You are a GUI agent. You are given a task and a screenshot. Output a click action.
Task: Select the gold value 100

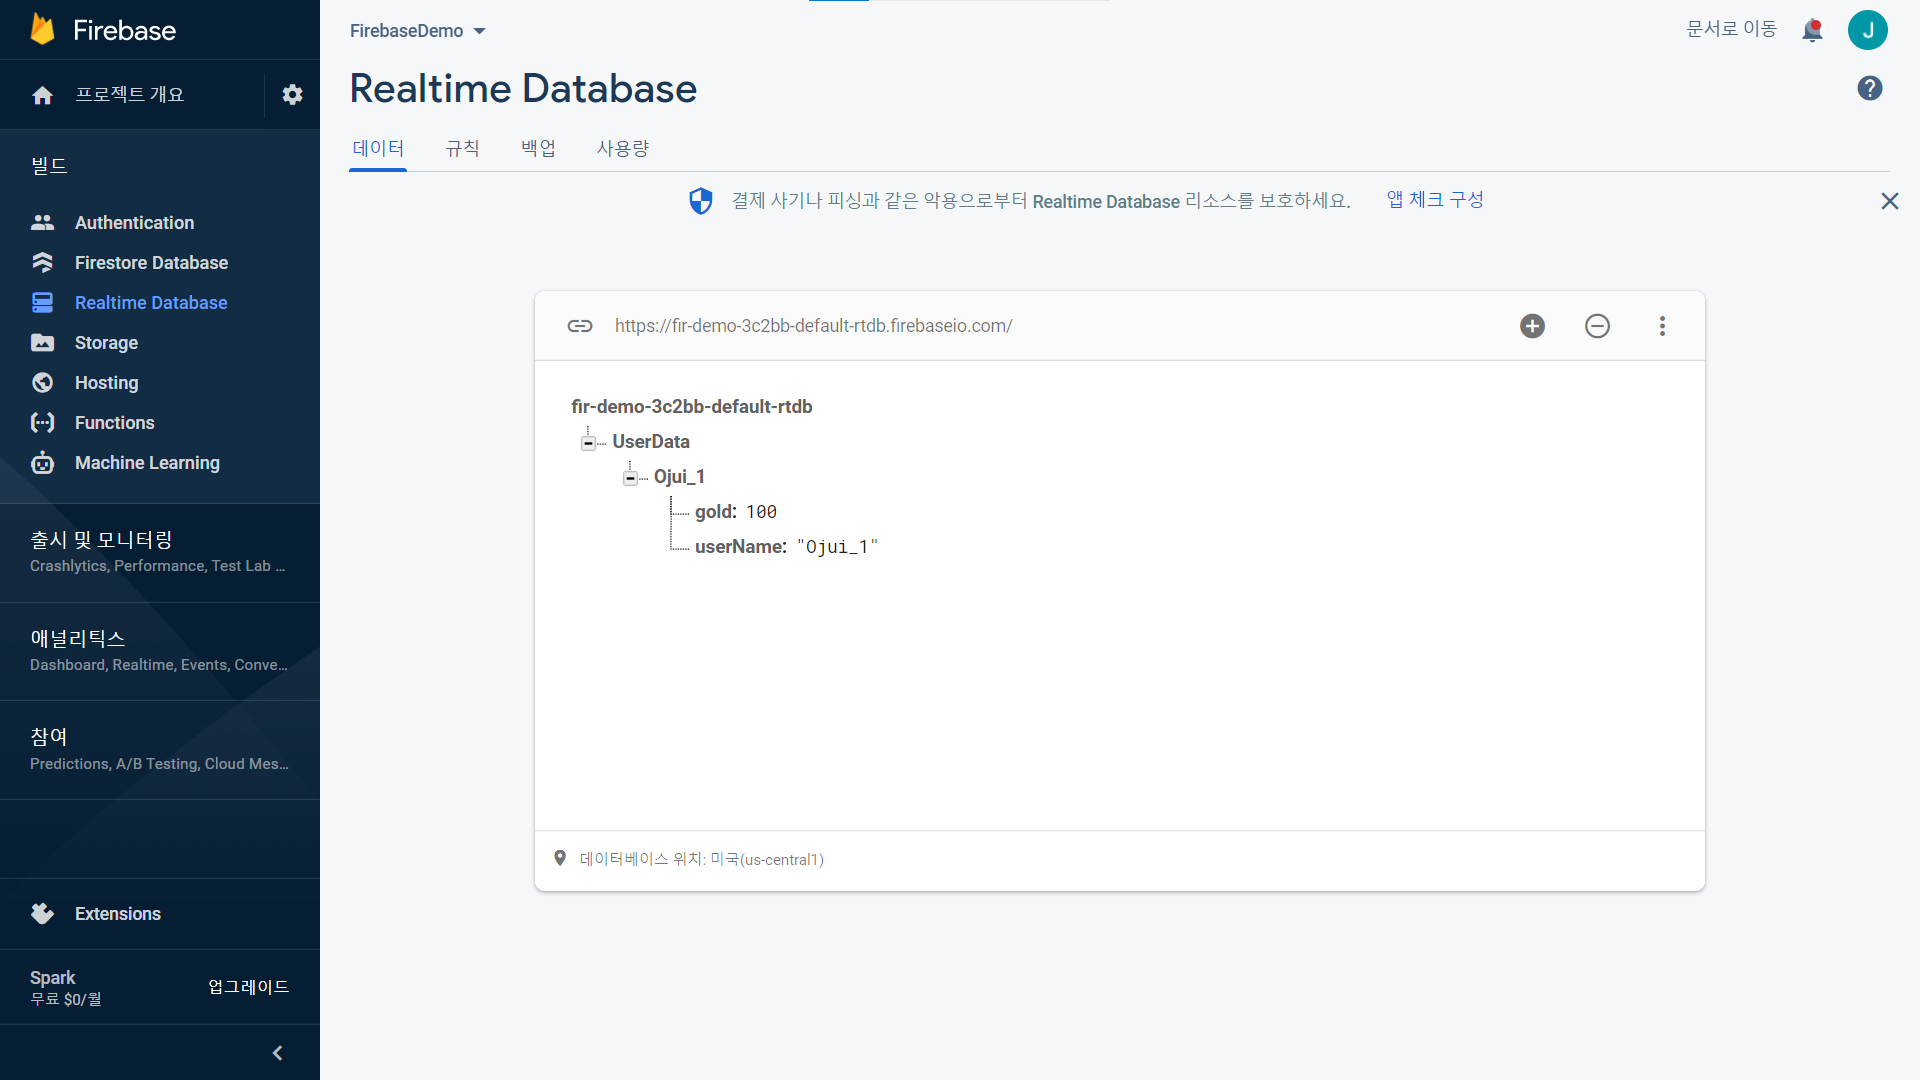click(761, 512)
